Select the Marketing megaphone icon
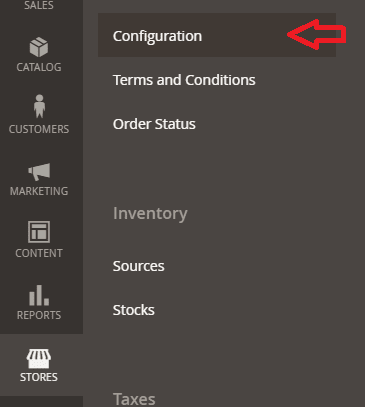This screenshot has width=365, height=407. (x=39, y=172)
